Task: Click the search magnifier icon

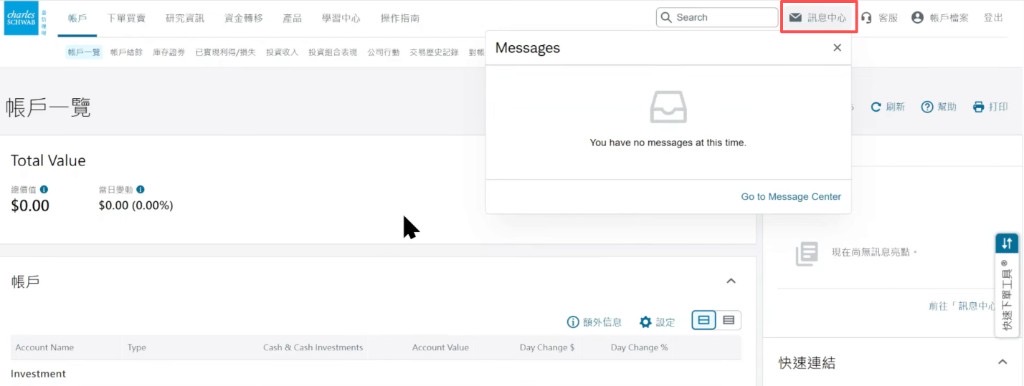Action: click(x=667, y=18)
